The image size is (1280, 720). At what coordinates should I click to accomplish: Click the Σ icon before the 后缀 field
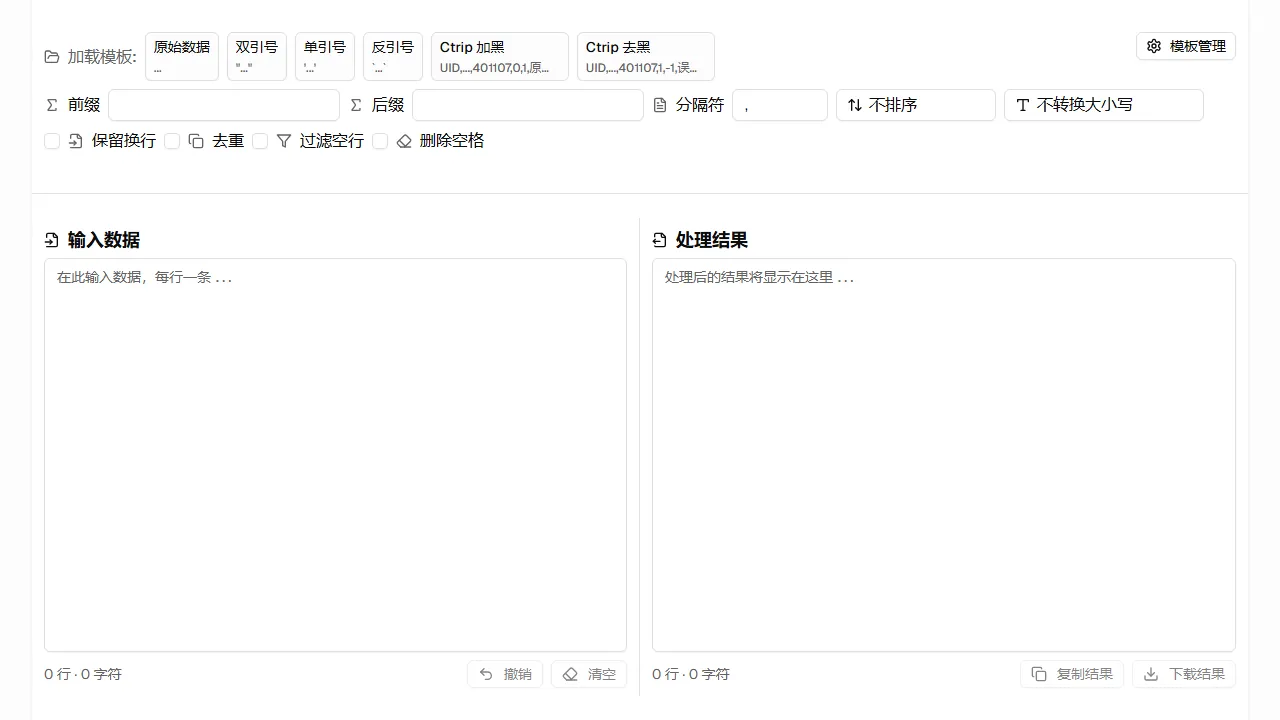pos(356,104)
